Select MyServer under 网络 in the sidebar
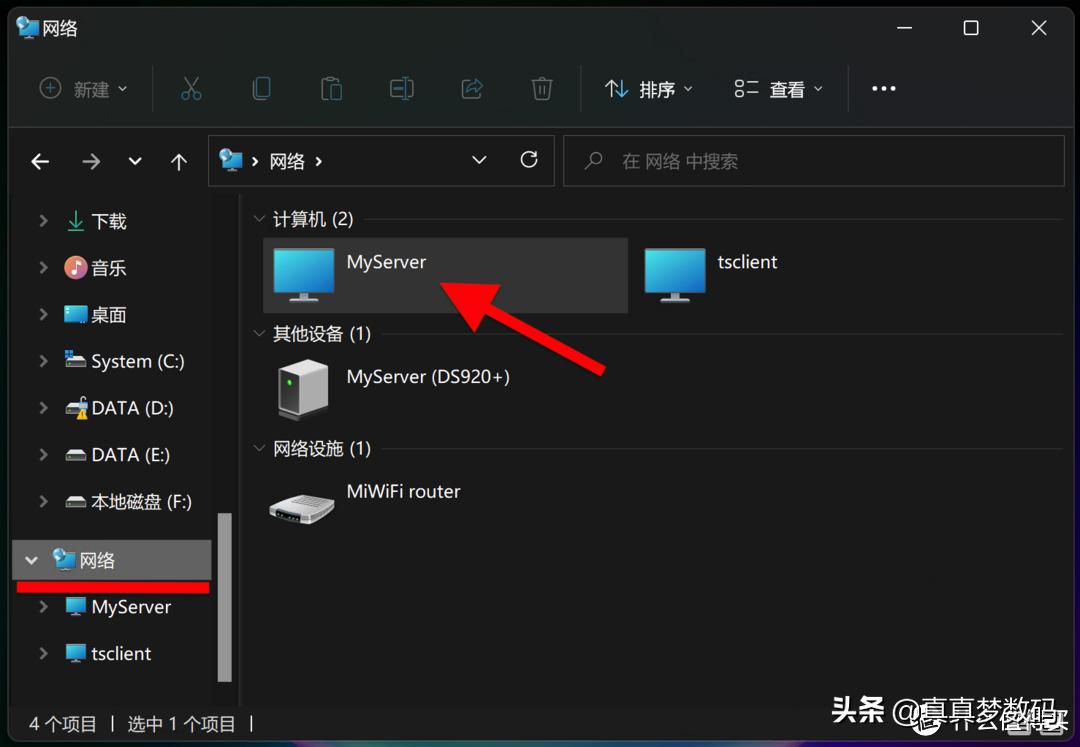The image size is (1080, 747). [128, 606]
